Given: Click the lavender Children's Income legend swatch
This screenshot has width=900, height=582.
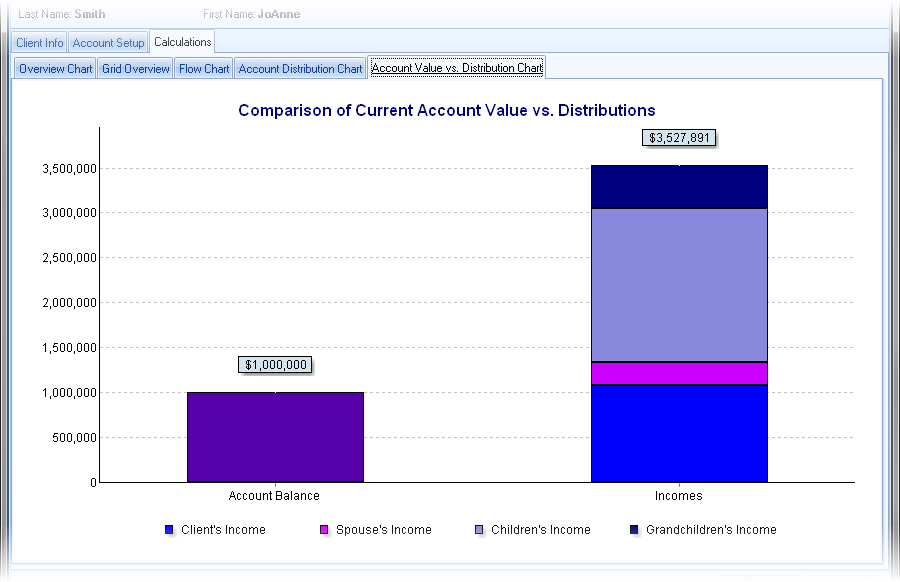Looking at the screenshot, I should pos(479,530).
